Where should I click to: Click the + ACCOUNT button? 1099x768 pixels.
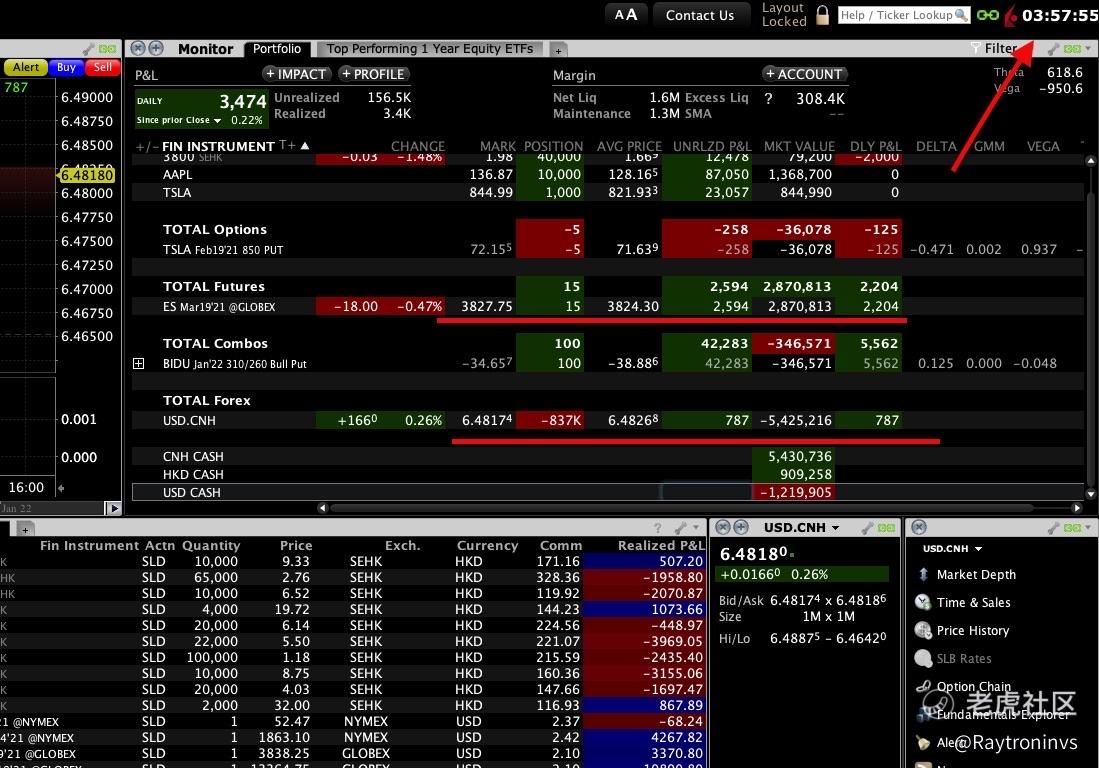805,74
